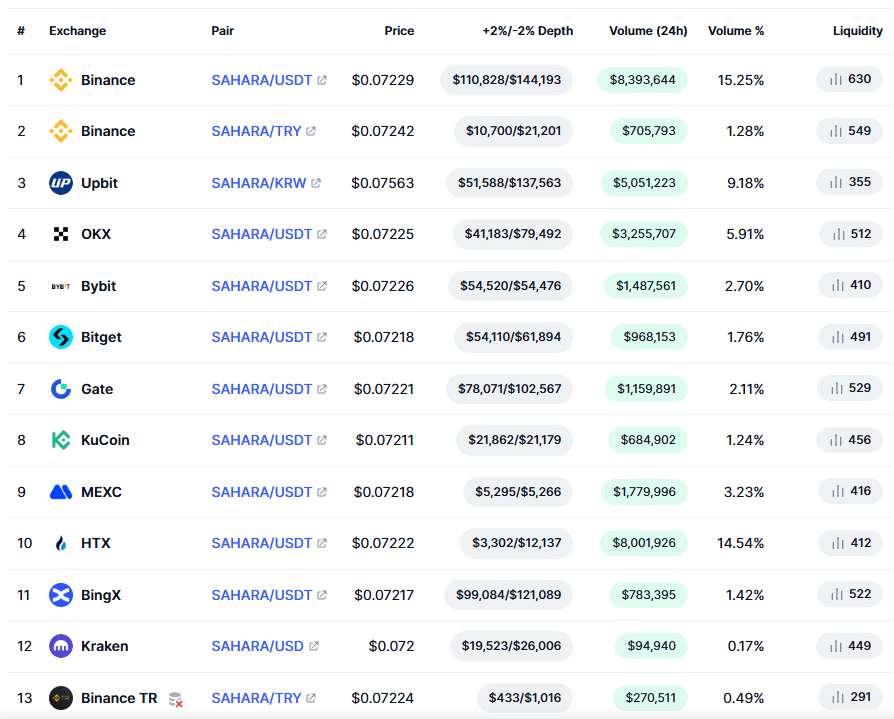Viewport: 894px width, 719px height.
Task: Click external link icon of HTX SAHARA/USDT
Action: (322, 543)
